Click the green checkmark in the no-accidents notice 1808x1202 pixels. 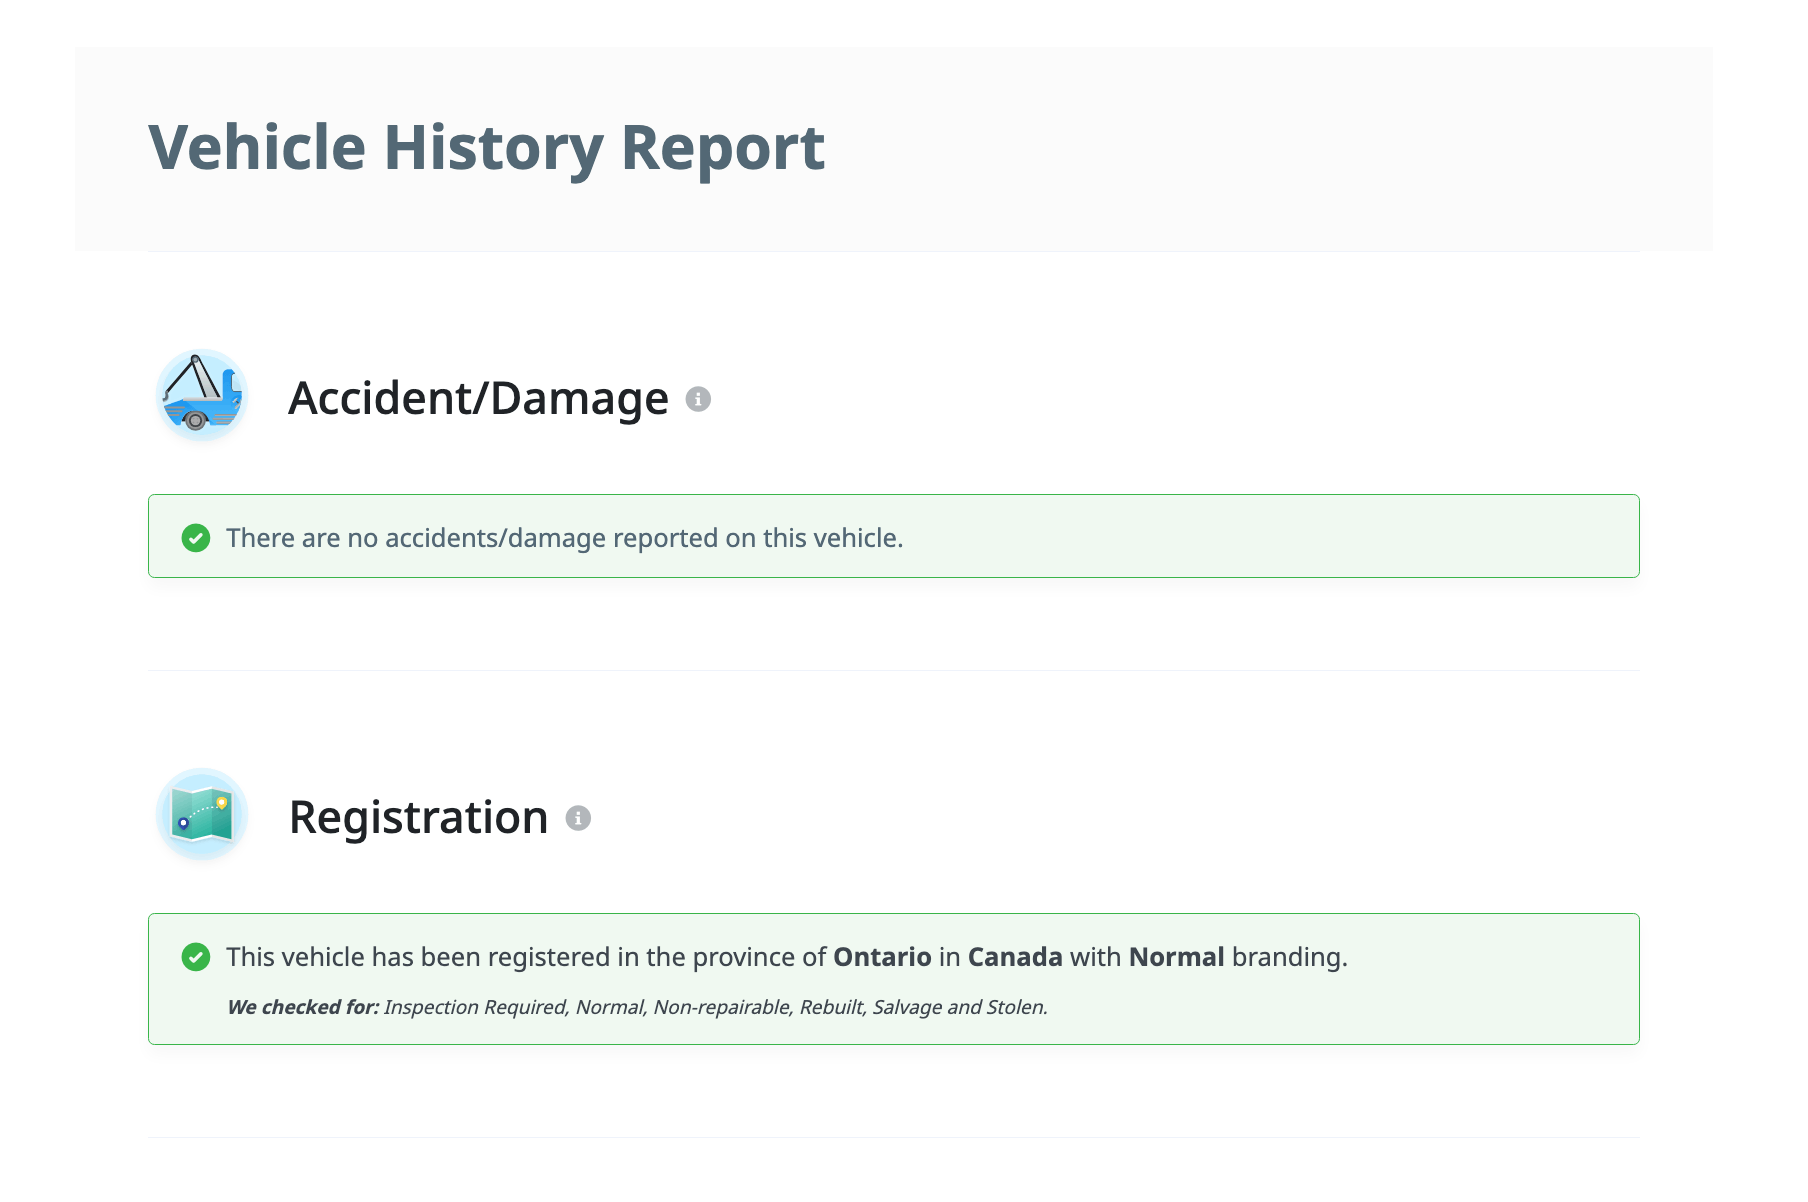(196, 538)
